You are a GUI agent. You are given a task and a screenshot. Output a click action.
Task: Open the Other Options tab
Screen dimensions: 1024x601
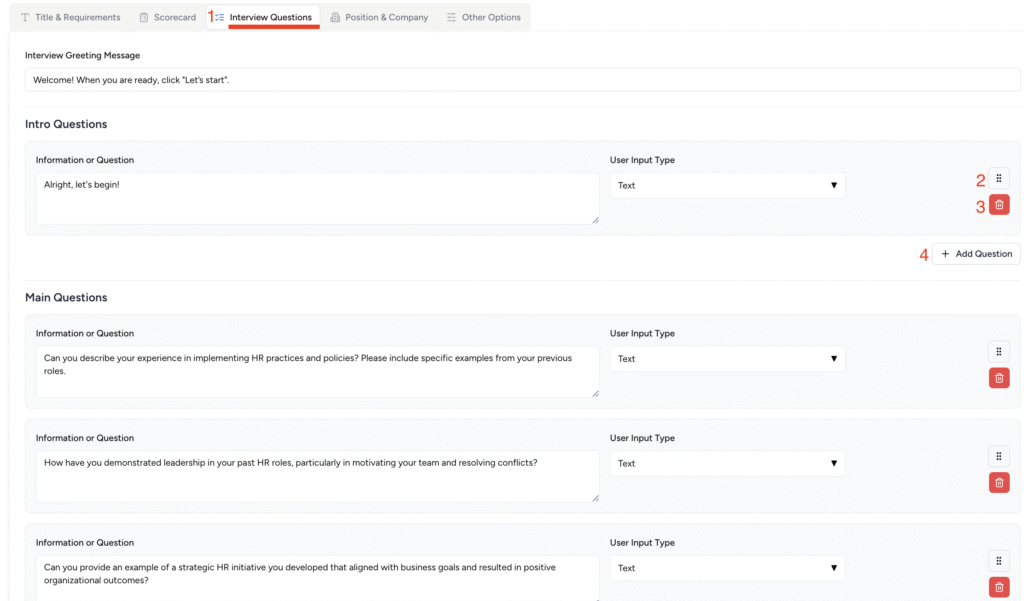click(484, 17)
